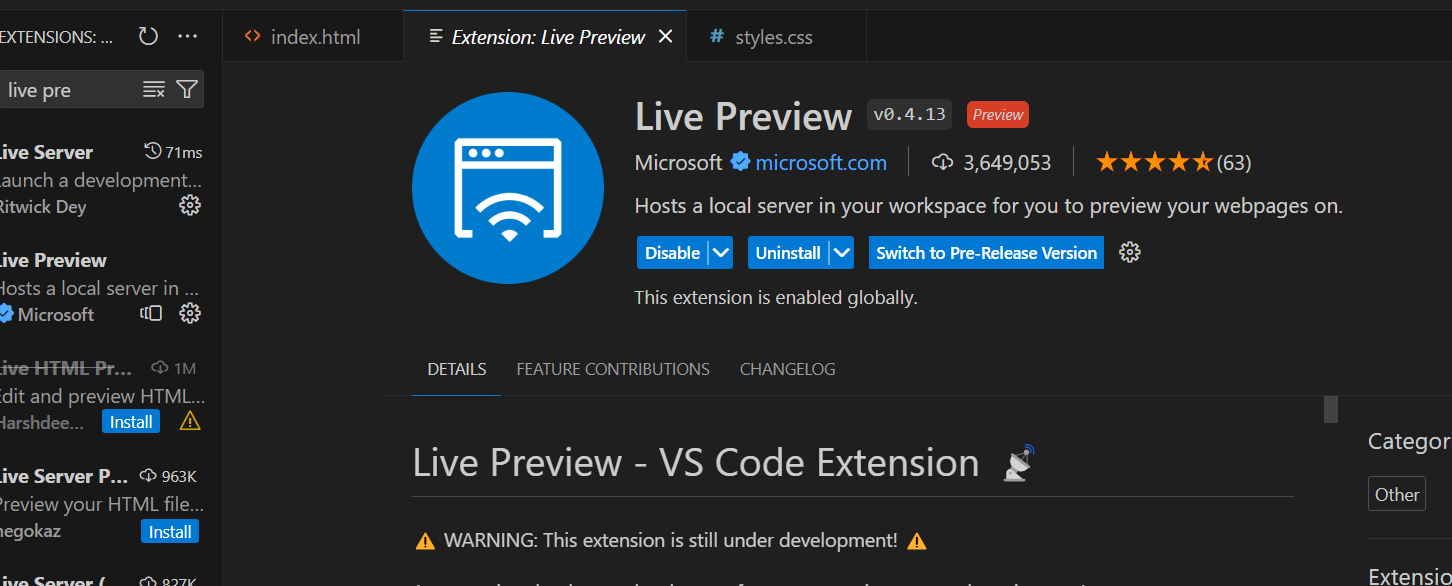The height and width of the screenshot is (586, 1452).
Task: Click the warning icon on Live HTML Previewer
Action: point(190,421)
